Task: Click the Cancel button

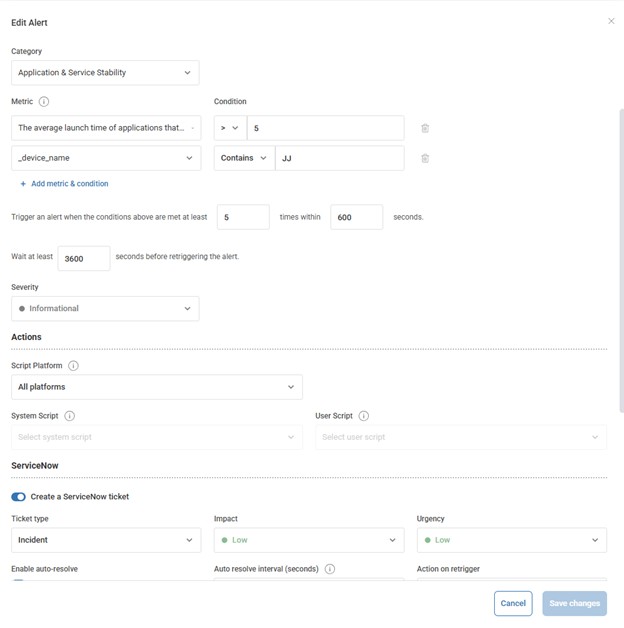Action: pos(513,603)
